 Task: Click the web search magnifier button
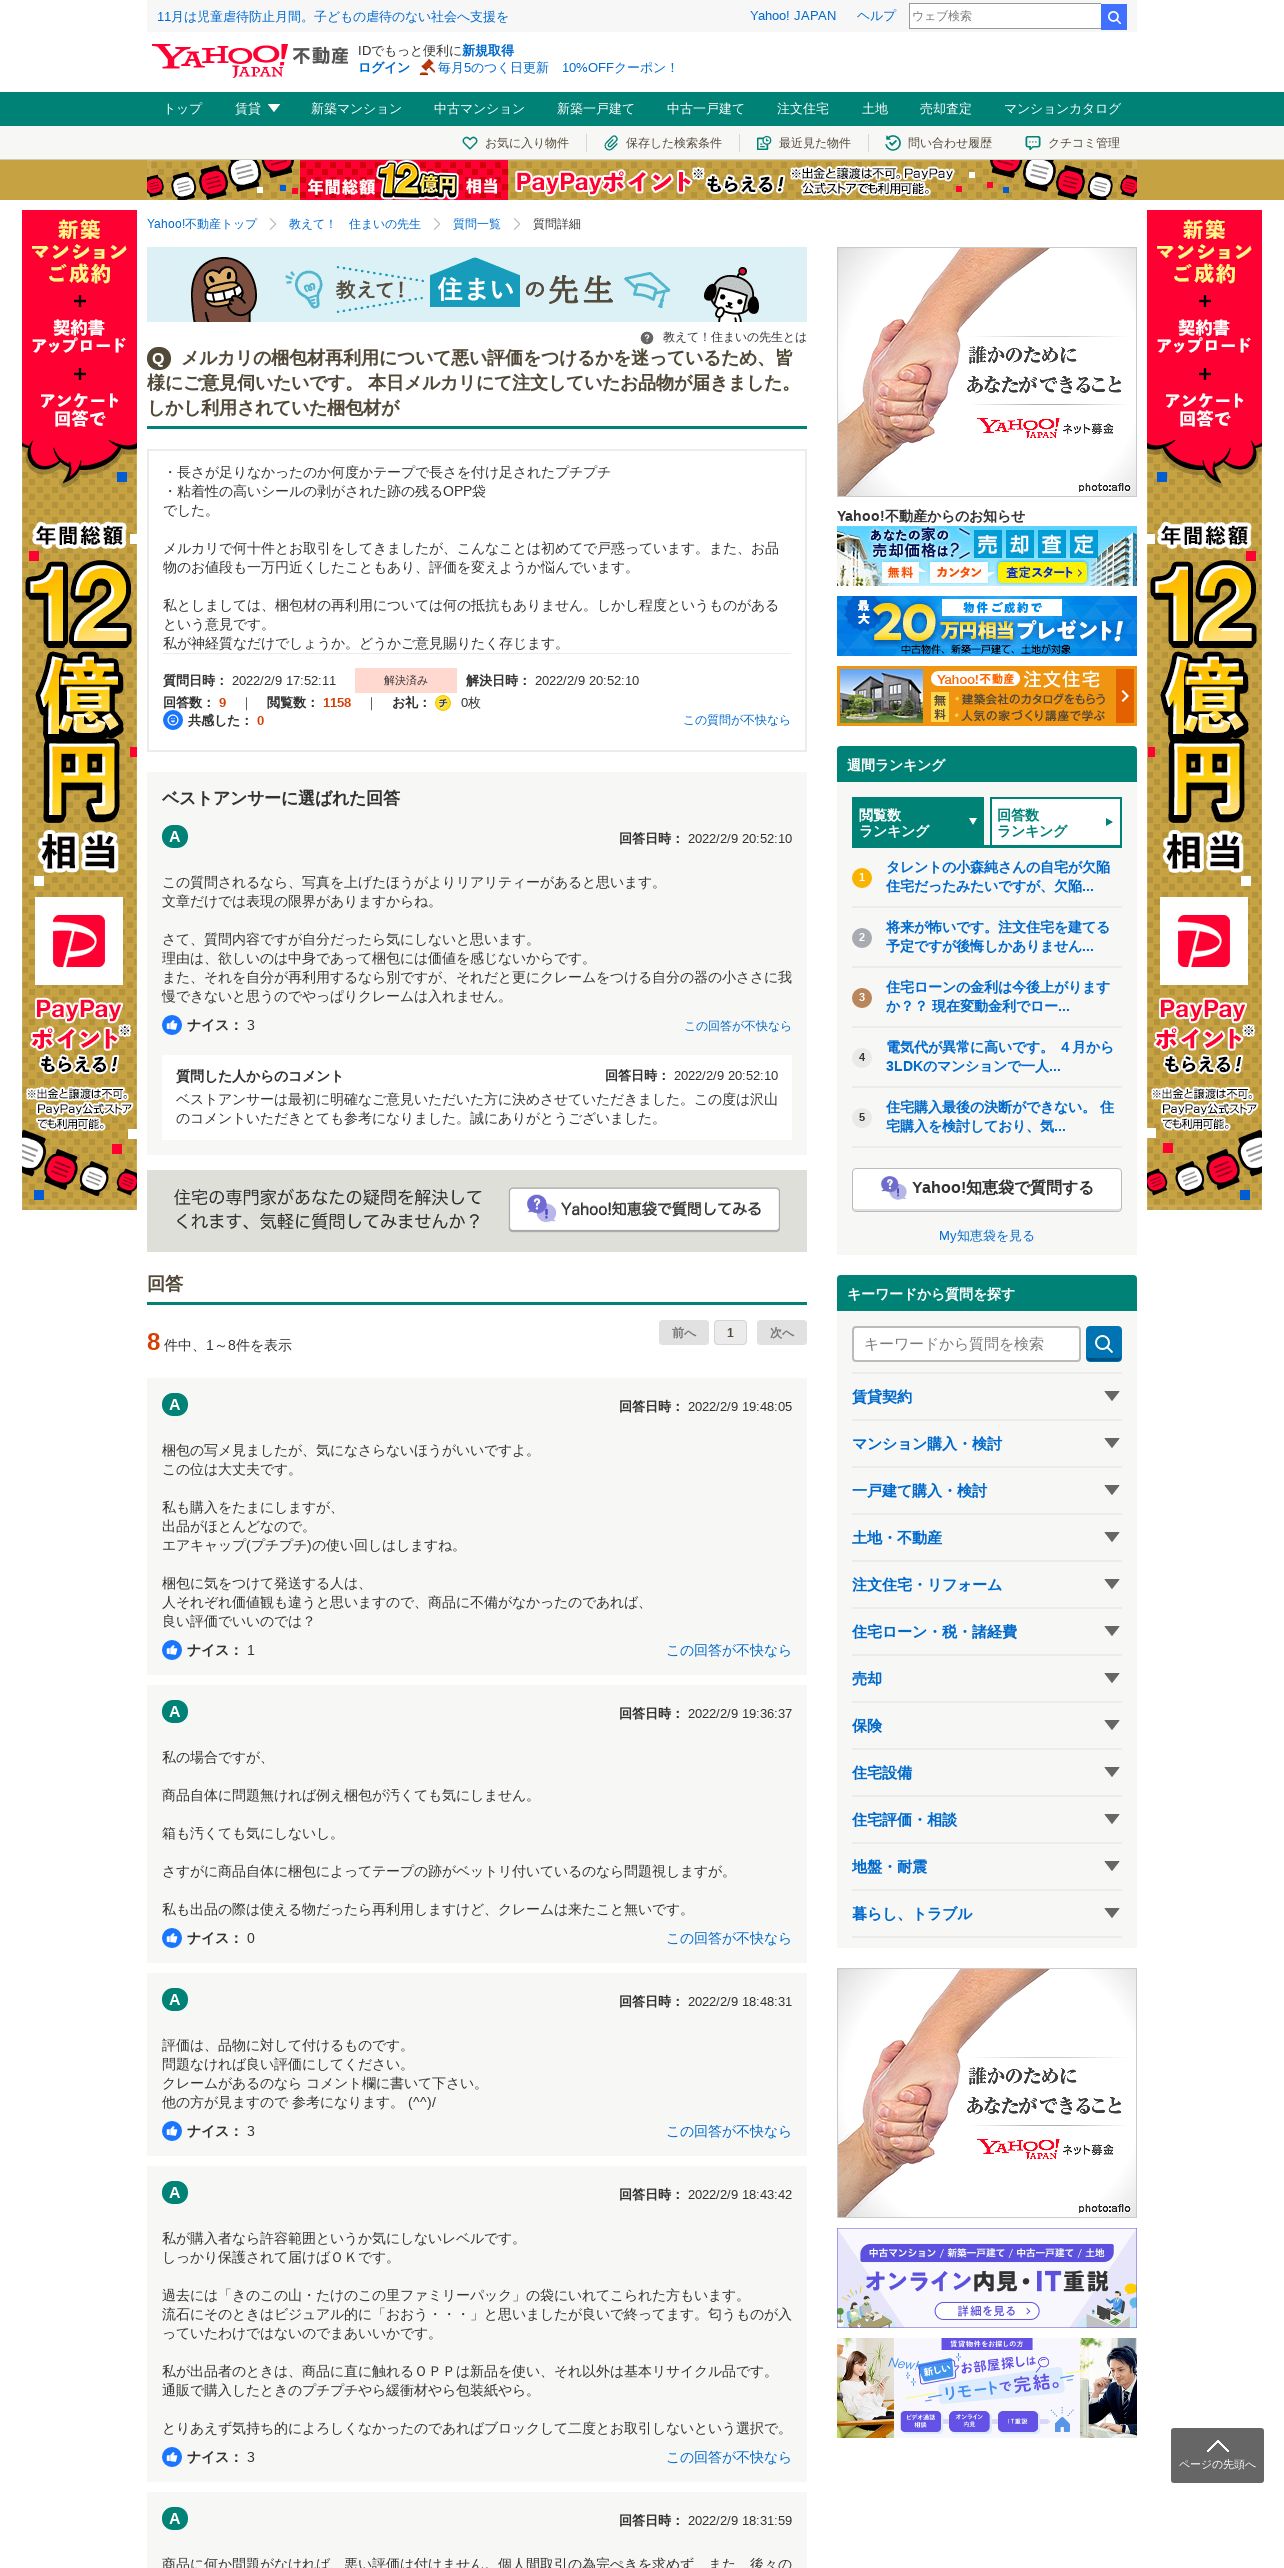pos(1114,17)
